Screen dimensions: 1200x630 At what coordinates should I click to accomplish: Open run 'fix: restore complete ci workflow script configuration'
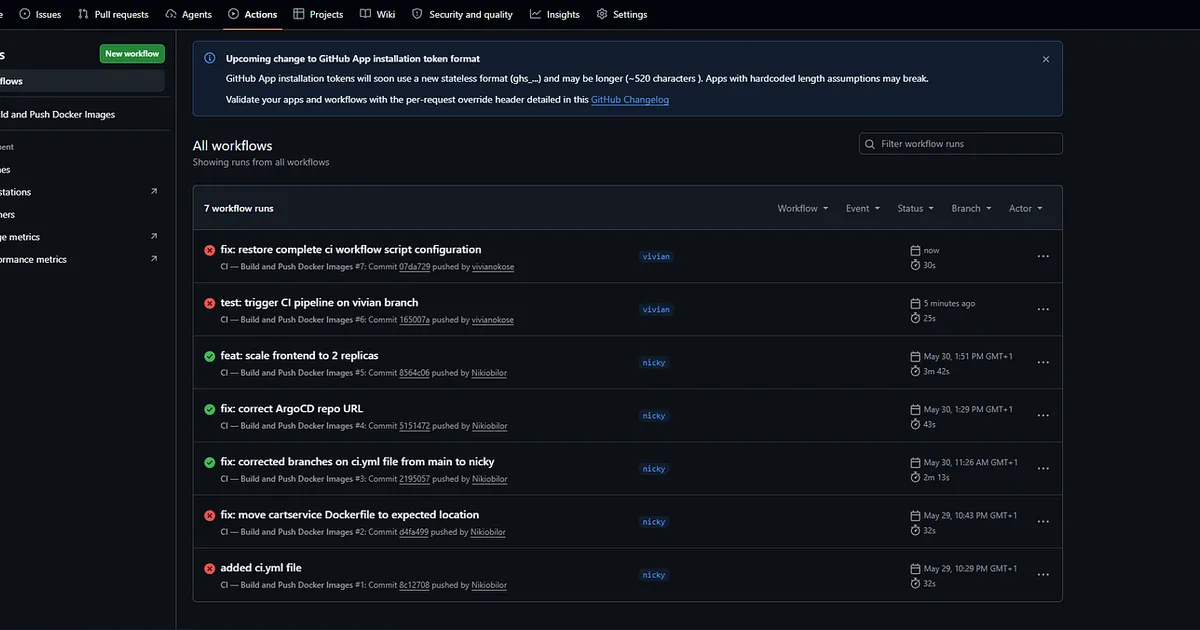coord(351,249)
